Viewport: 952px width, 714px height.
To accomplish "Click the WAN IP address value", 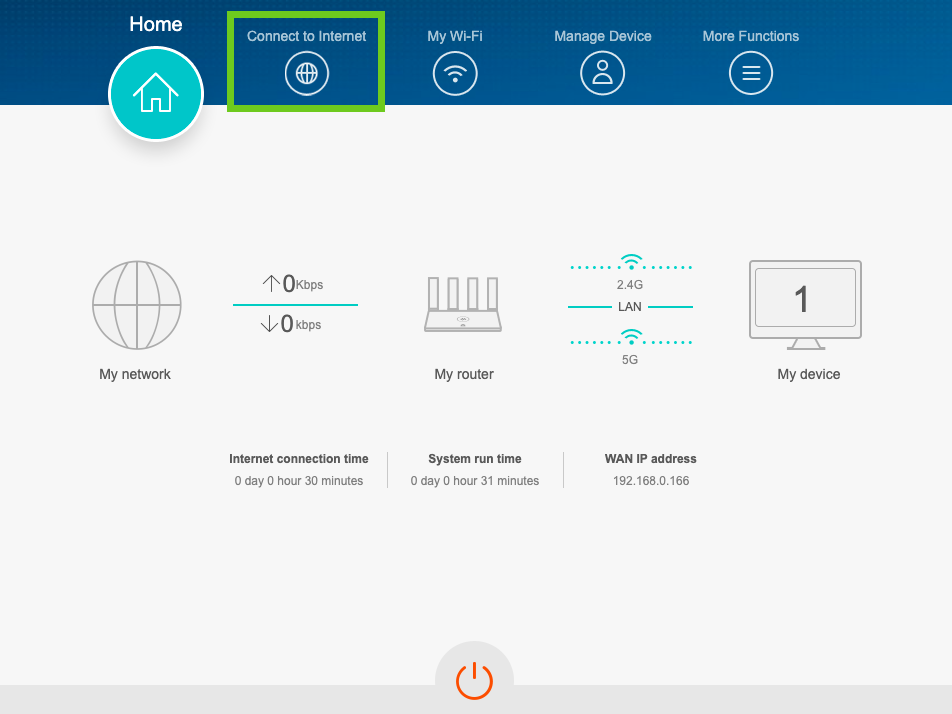I will [650, 481].
